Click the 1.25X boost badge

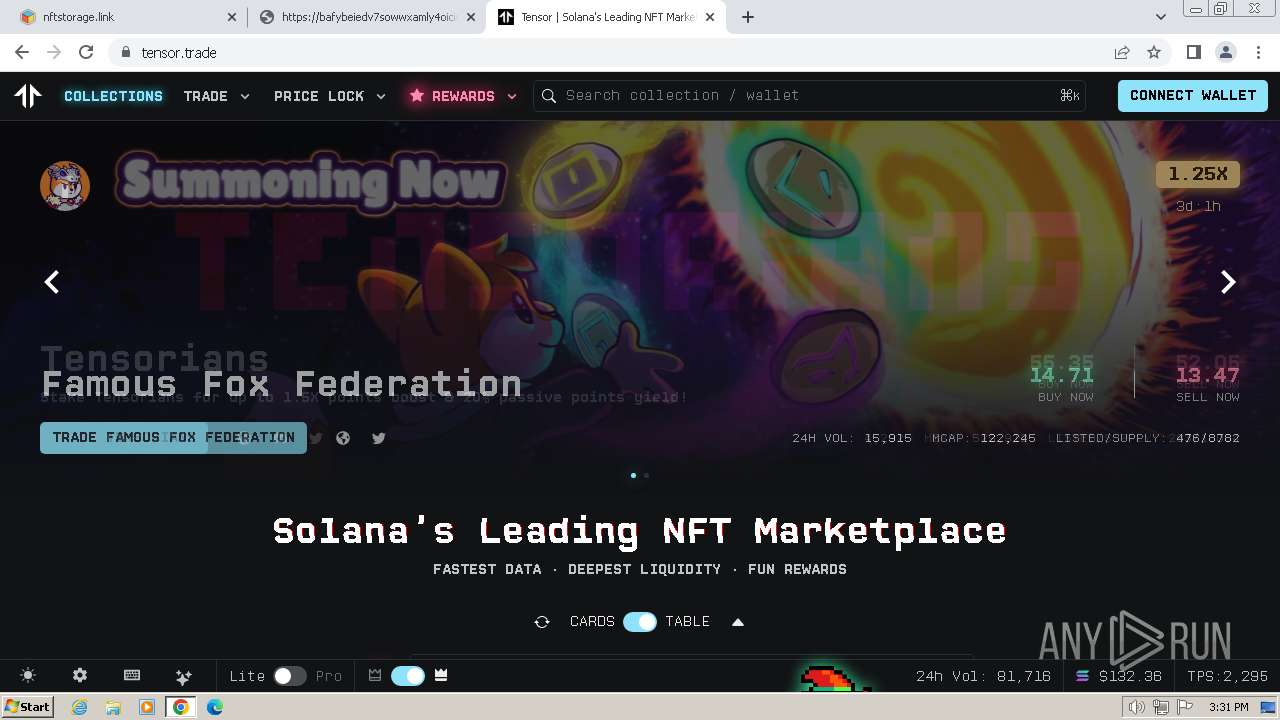coord(1198,174)
